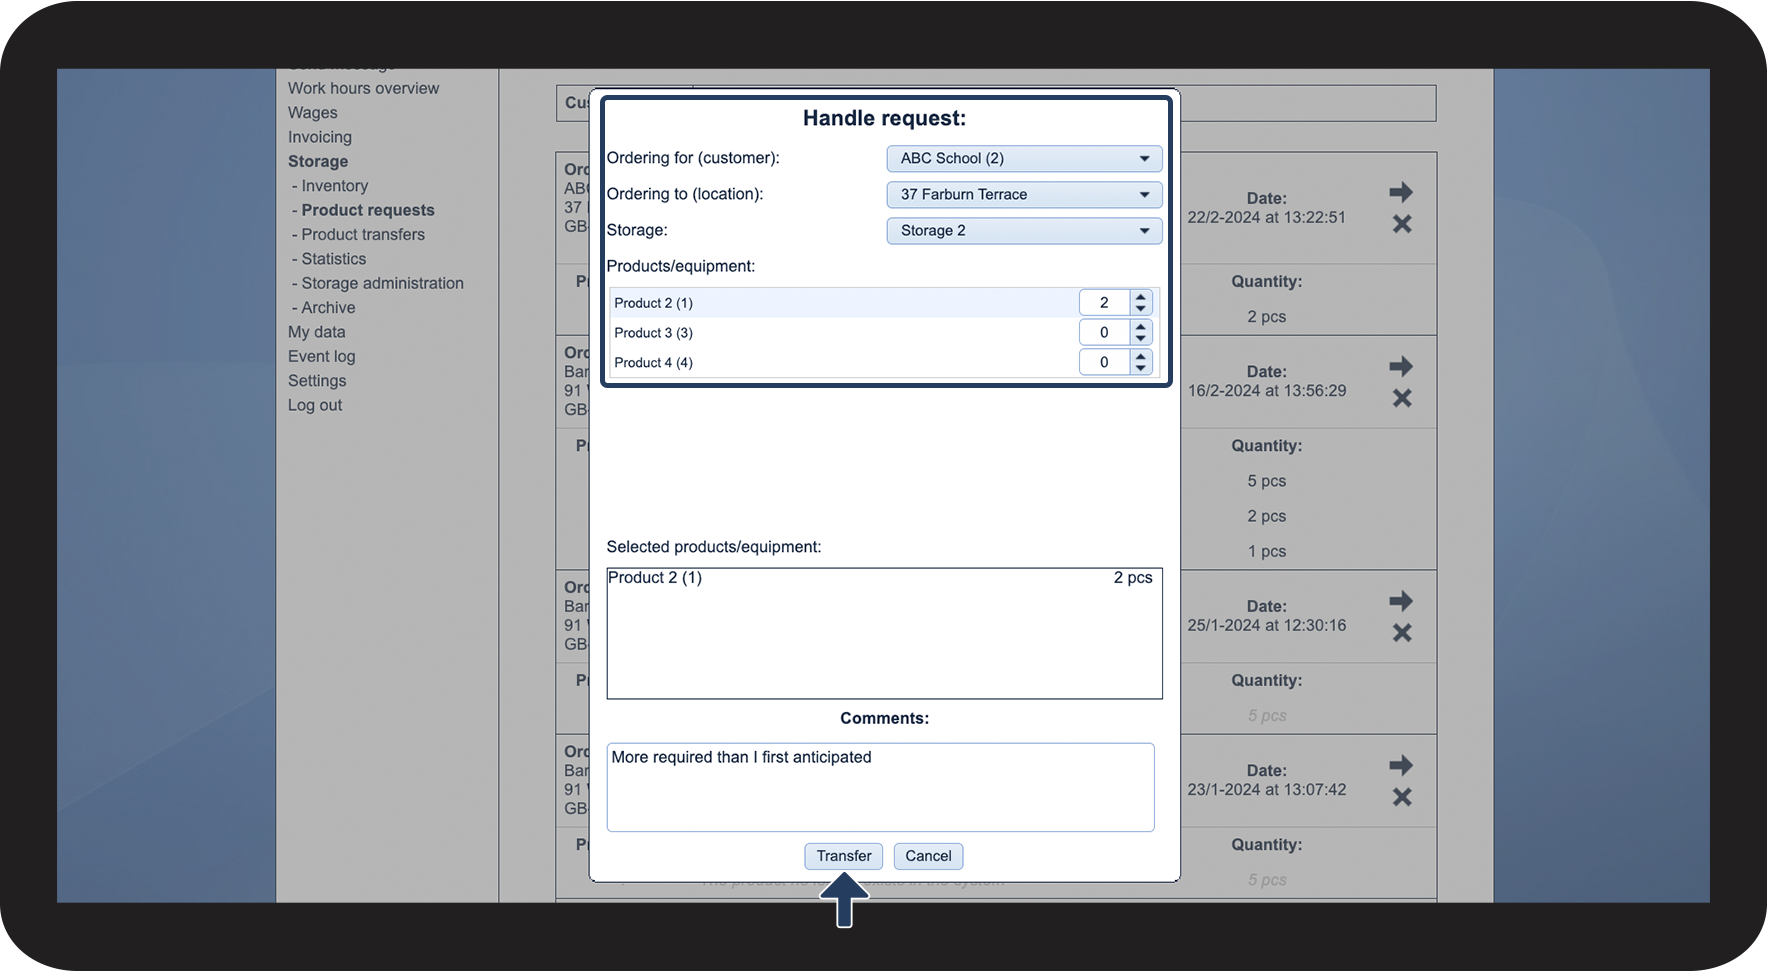Delete the 23/1-2024 request with X
The width and height of the screenshot is (1767, 971).
point(1402,797)
